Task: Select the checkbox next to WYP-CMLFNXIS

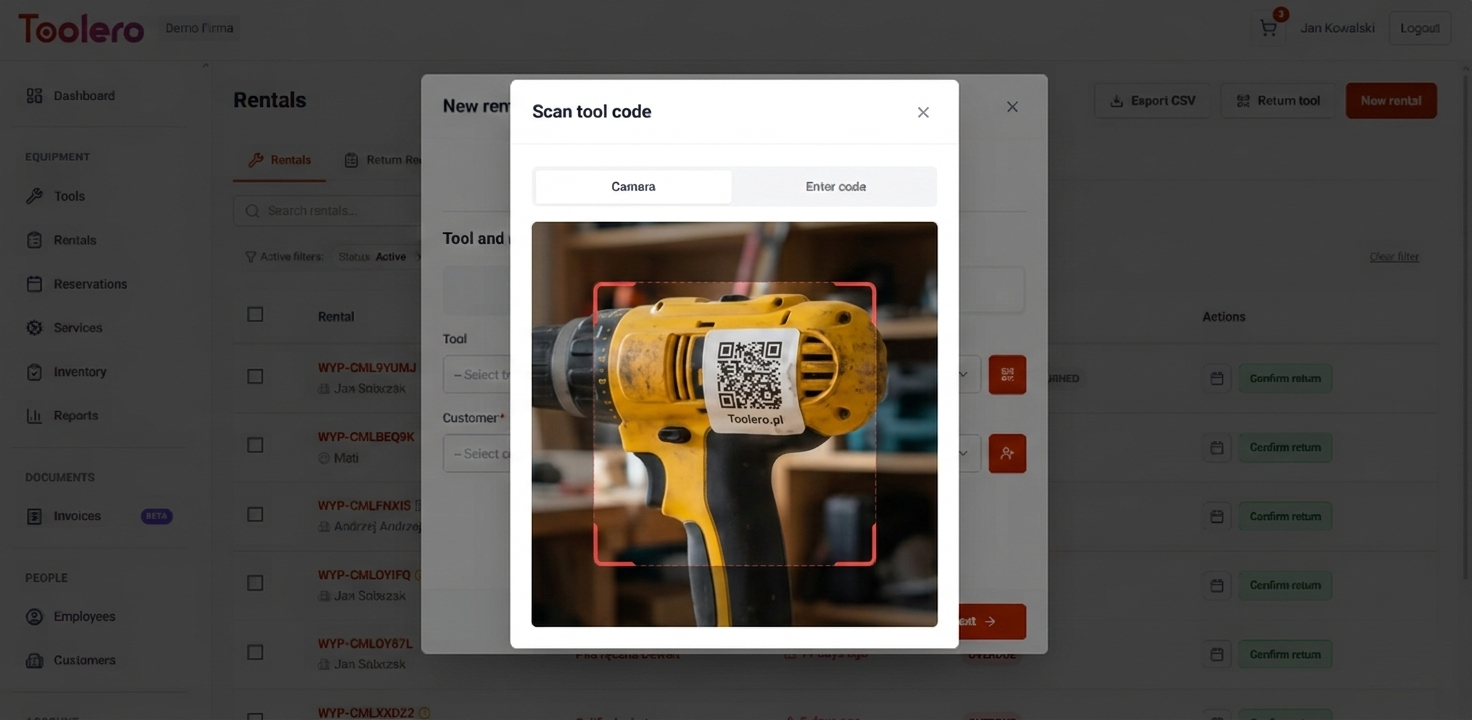Action: [x=254, y=512]
